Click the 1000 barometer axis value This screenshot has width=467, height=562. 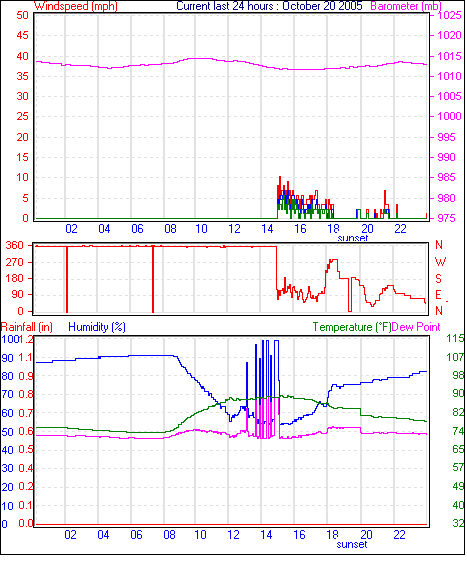pos(449,116)
